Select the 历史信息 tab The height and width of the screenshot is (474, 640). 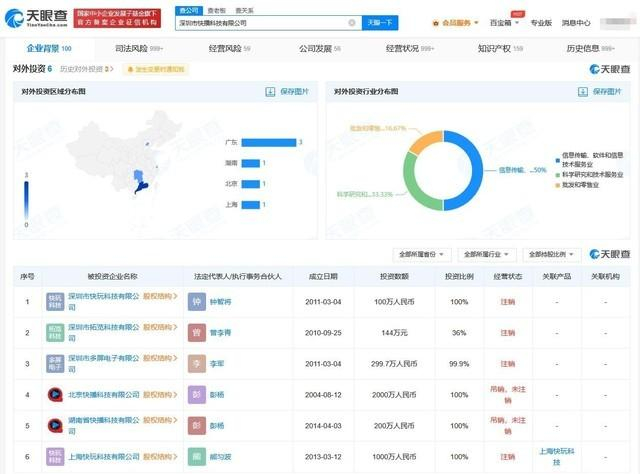click(590, 49)
